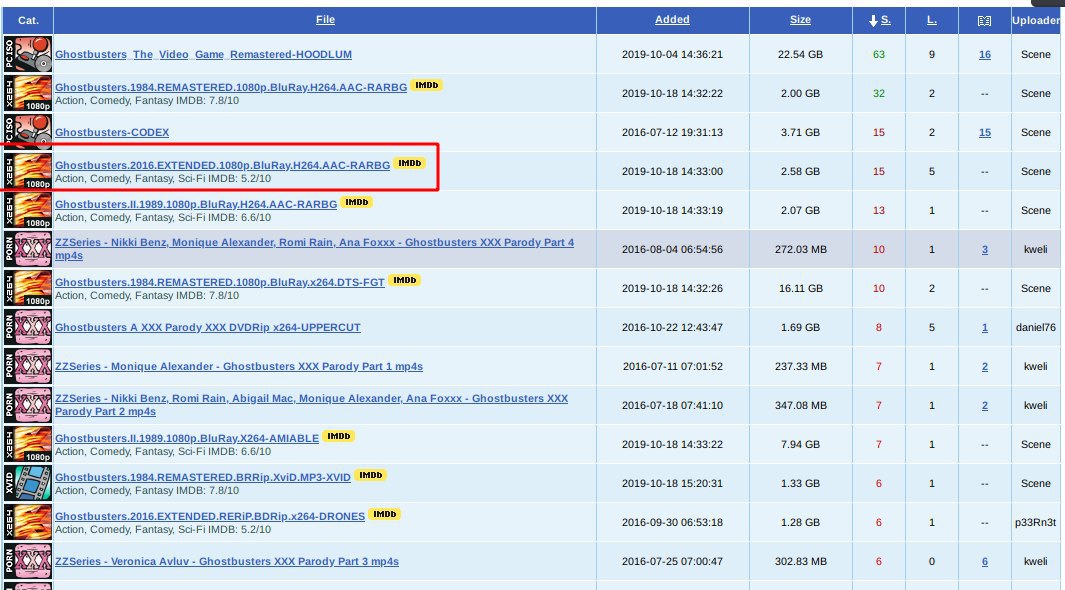Screen dimensions: 1065x590
Task: Click IMDb badge next to Ghostbusters.2016.EXTENDED RARBG
Action: tap(410, 164)
